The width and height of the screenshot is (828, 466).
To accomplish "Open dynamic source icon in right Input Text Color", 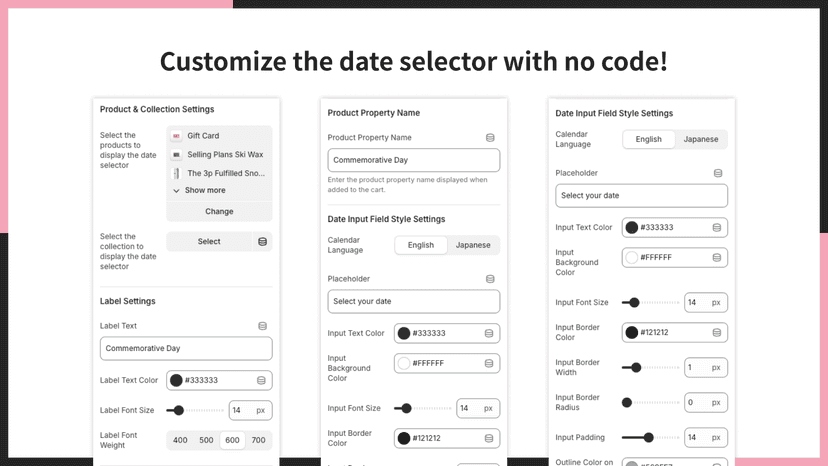I will (717, 228).
